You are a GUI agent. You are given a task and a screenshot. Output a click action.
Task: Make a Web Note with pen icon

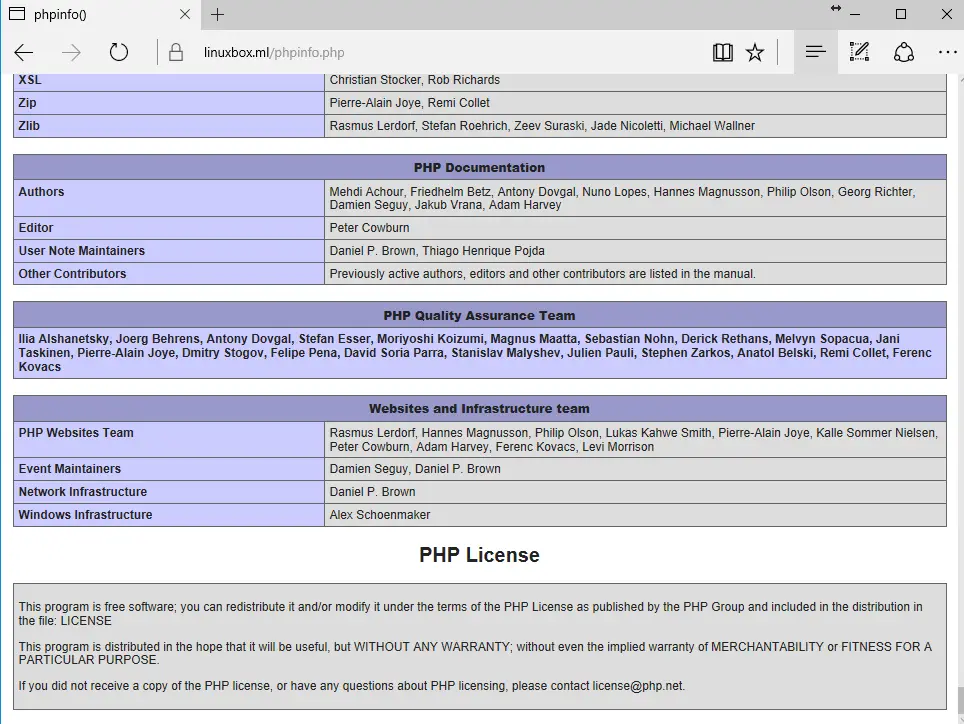tap(859, 52)
